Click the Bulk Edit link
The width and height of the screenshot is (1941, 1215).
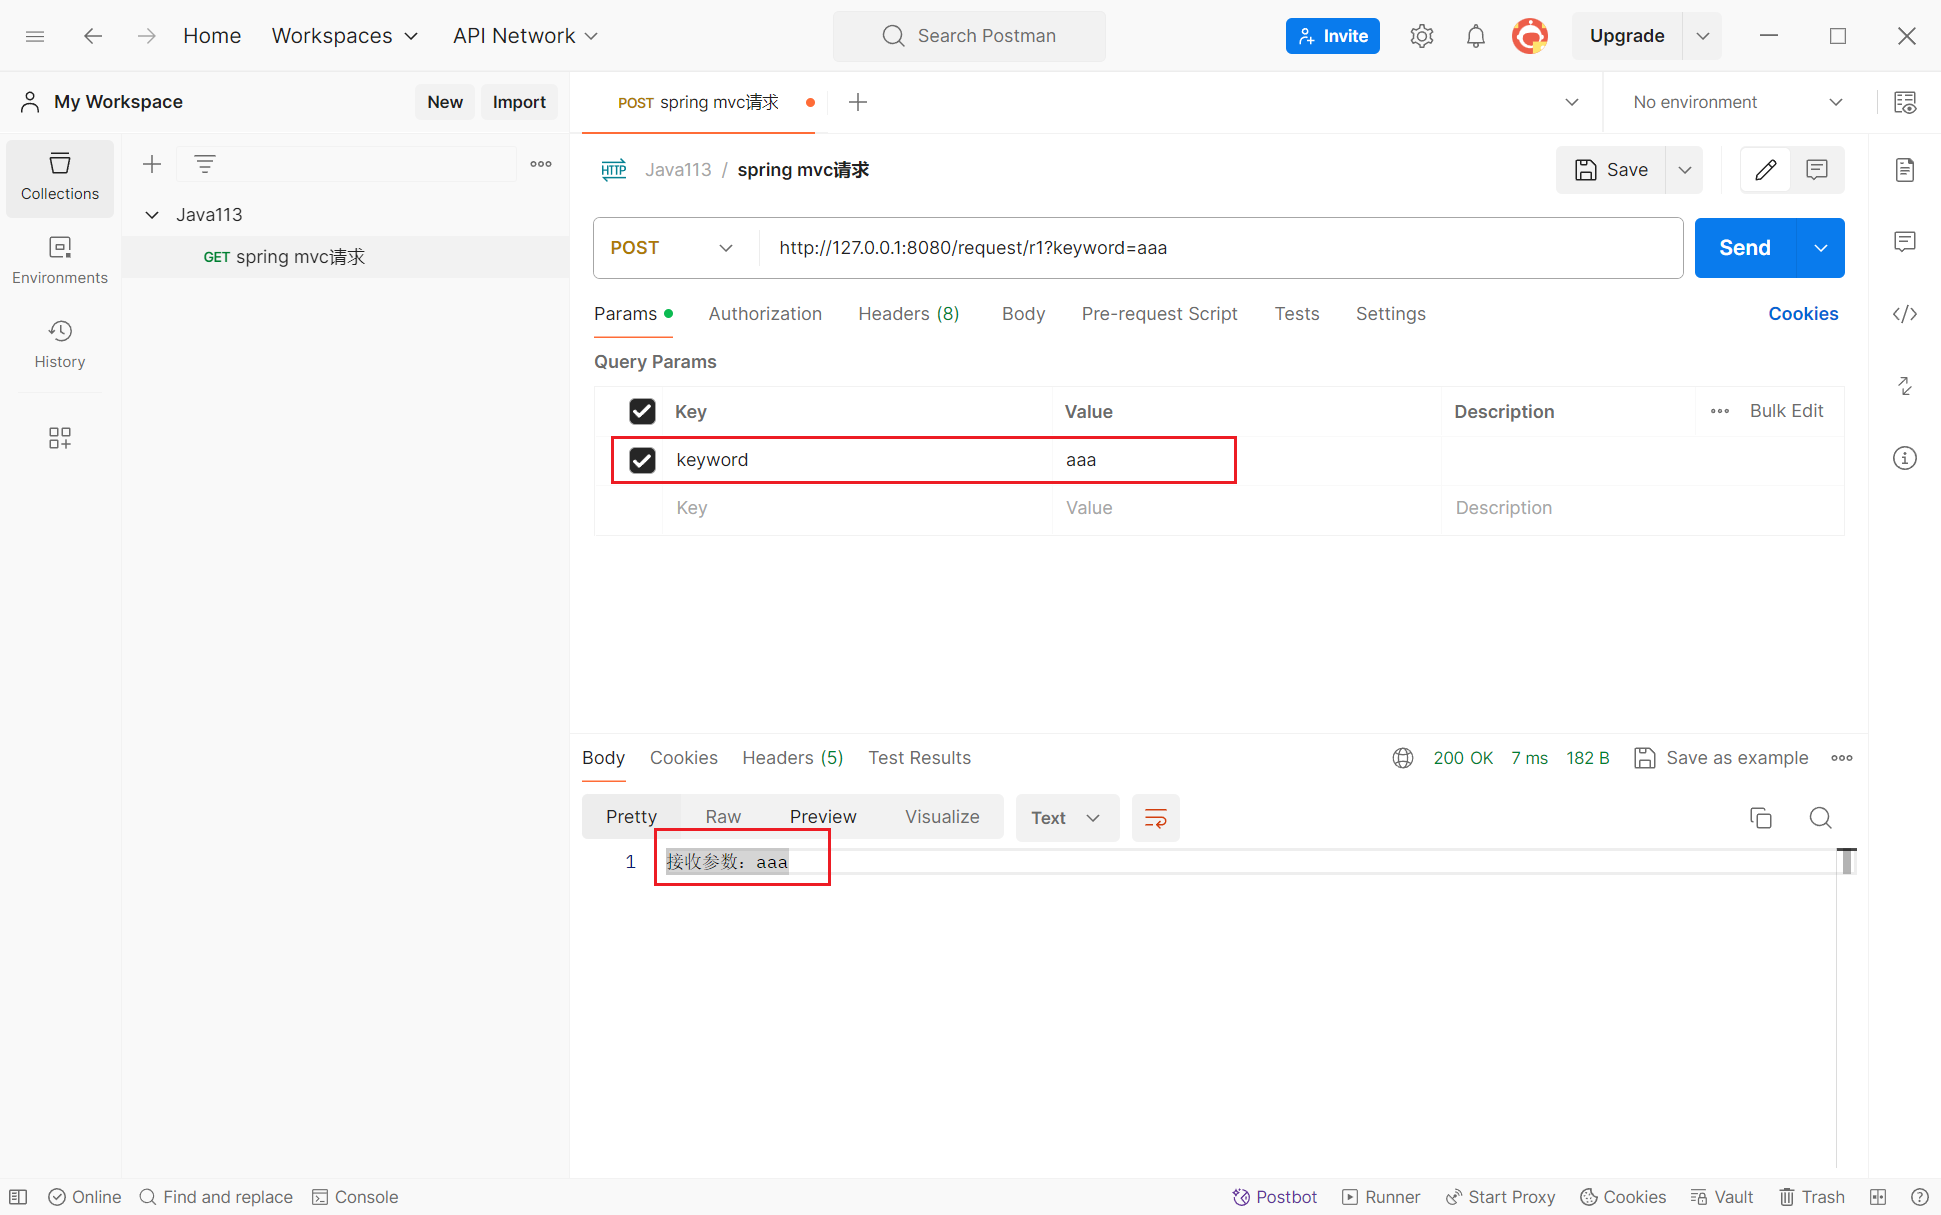coord(1786,411)
